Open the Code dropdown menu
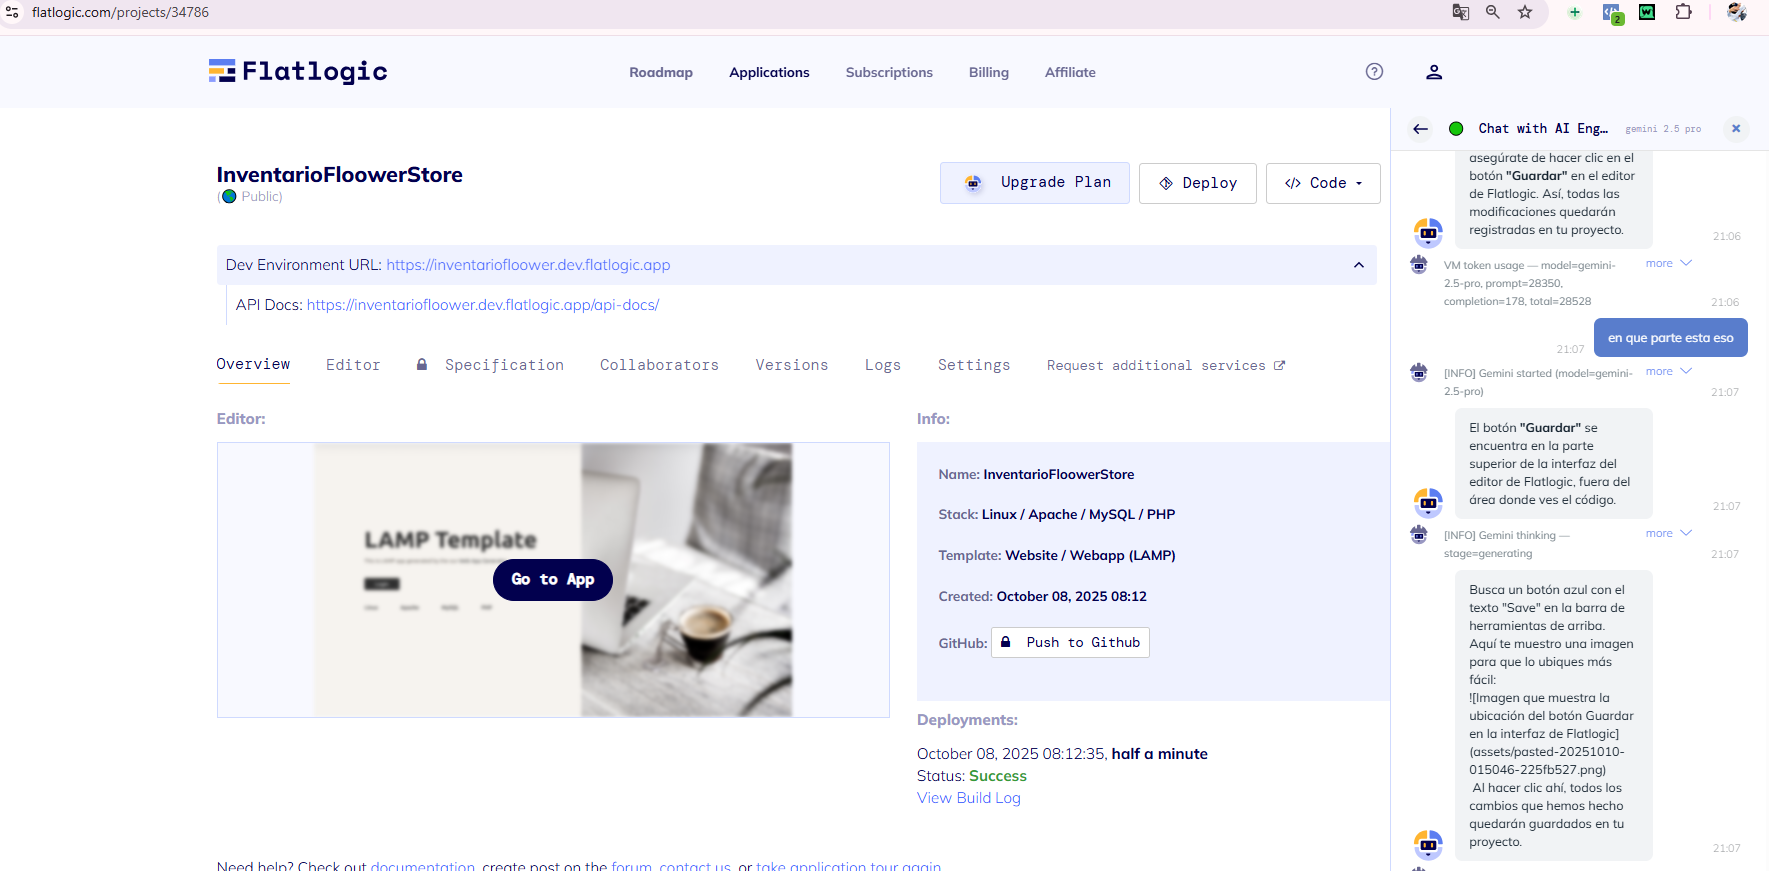This screenshot has height=871, width=1769. pos(1322,183)
